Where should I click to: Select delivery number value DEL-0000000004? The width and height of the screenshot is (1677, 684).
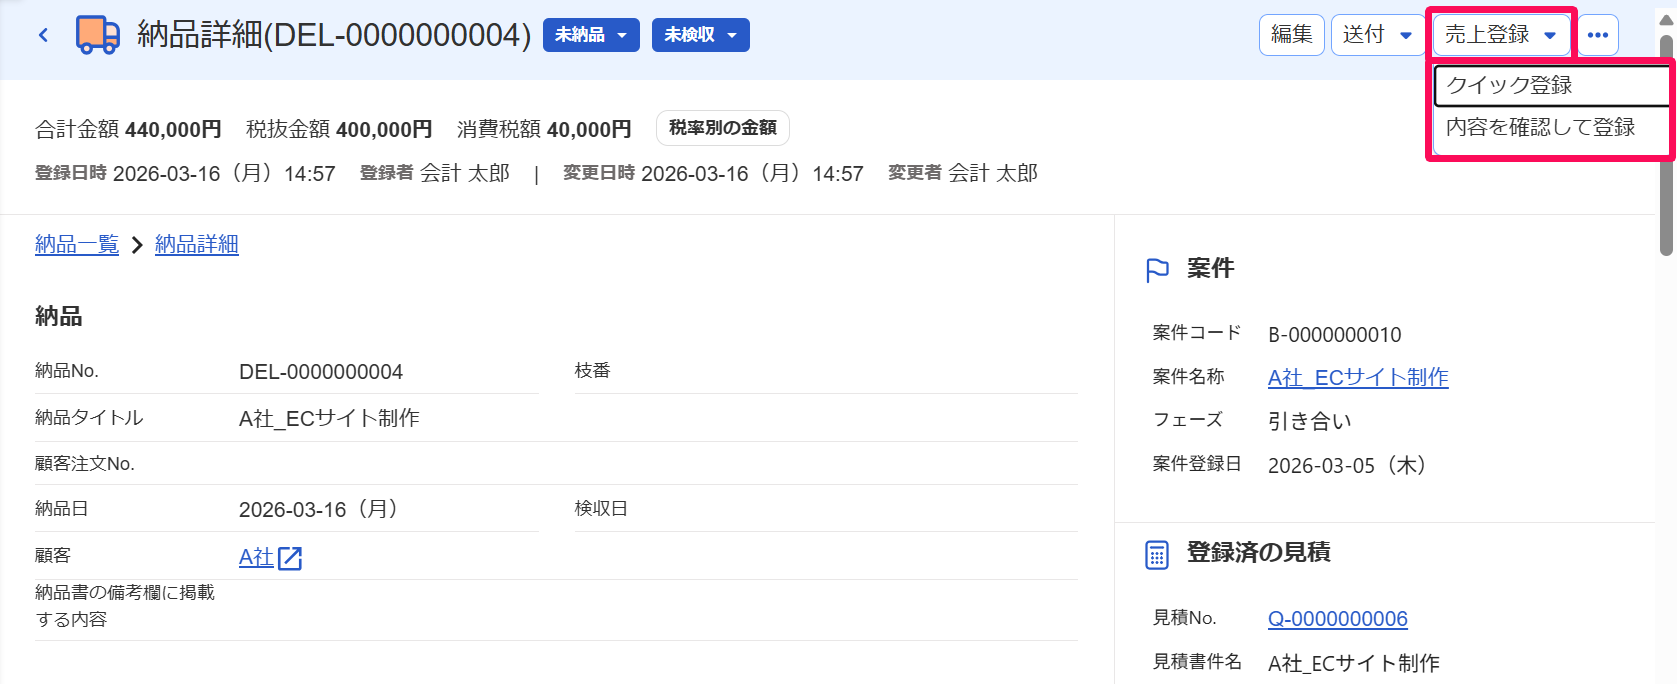click(x=321, y=372)
